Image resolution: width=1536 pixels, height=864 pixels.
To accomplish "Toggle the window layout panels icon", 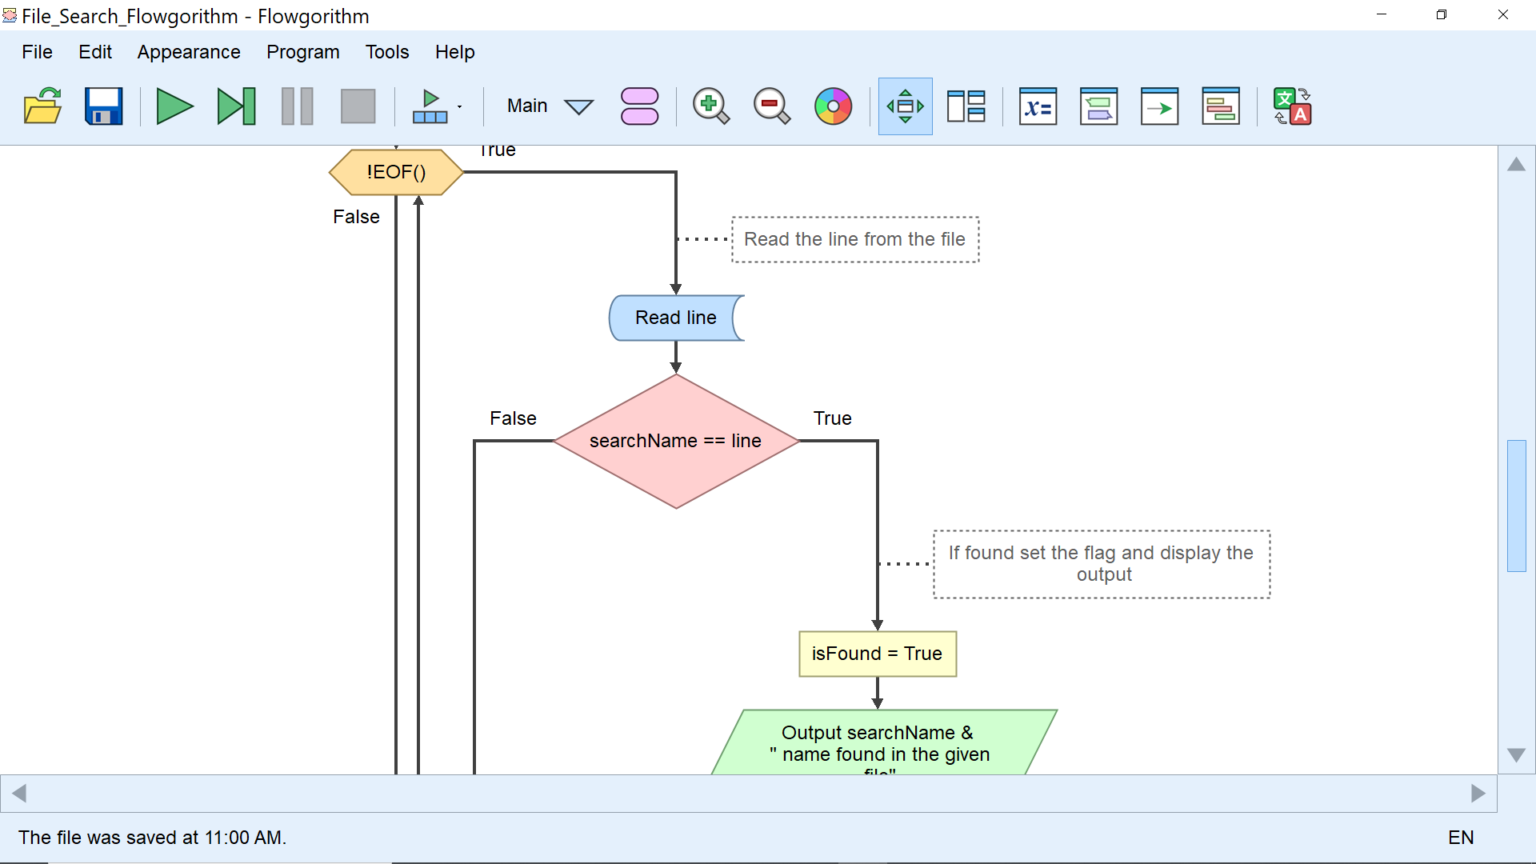I will coord(966,106).
